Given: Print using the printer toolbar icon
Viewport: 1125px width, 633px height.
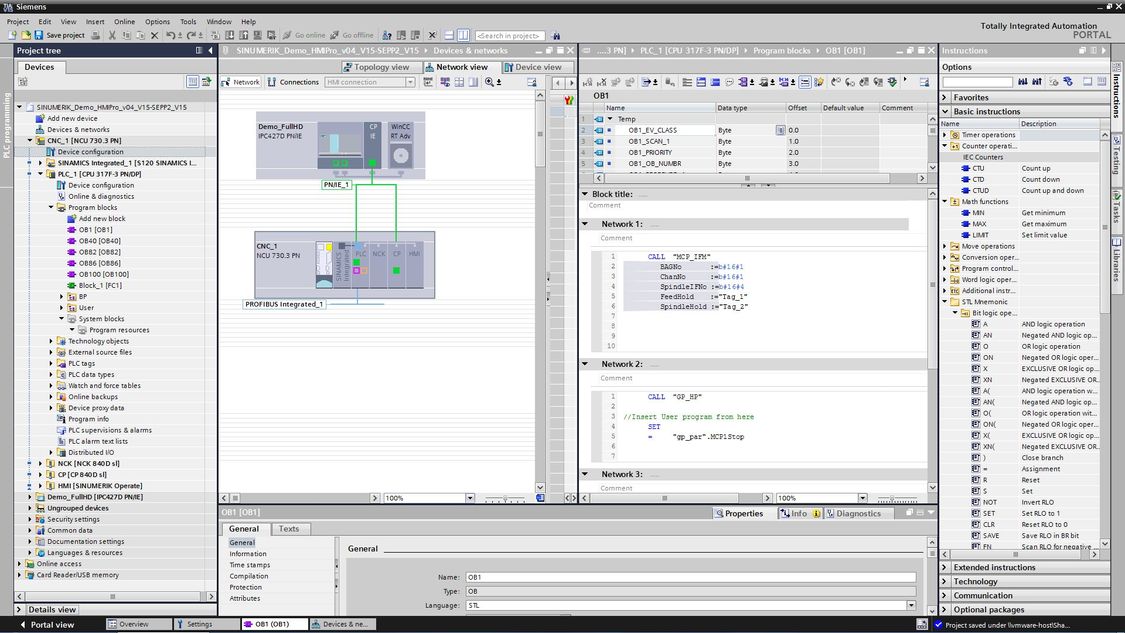Looking at the screenshot, I should (95, 35).
